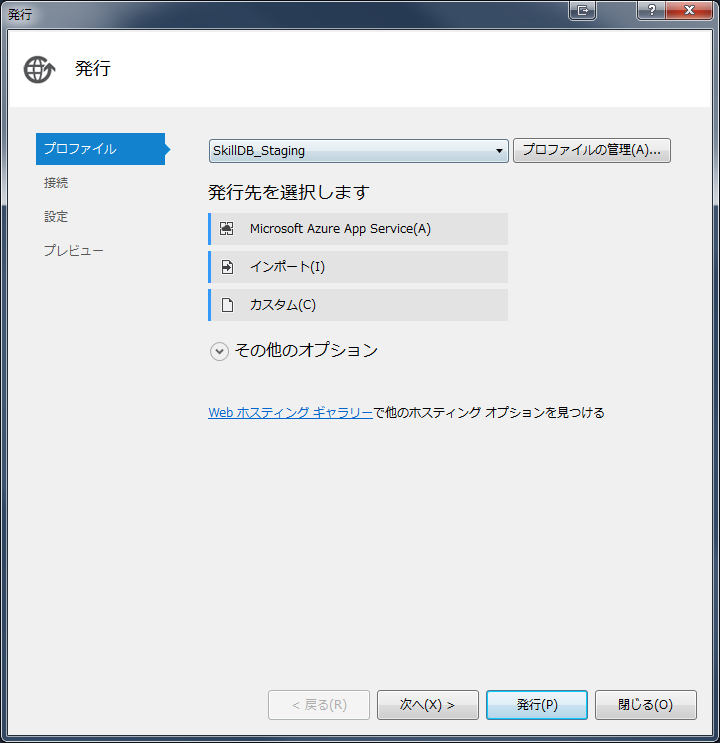The width and height of the screenshot is (720, 743).
Task: Click the その他のオプション heading text
Action: [306, 350]
